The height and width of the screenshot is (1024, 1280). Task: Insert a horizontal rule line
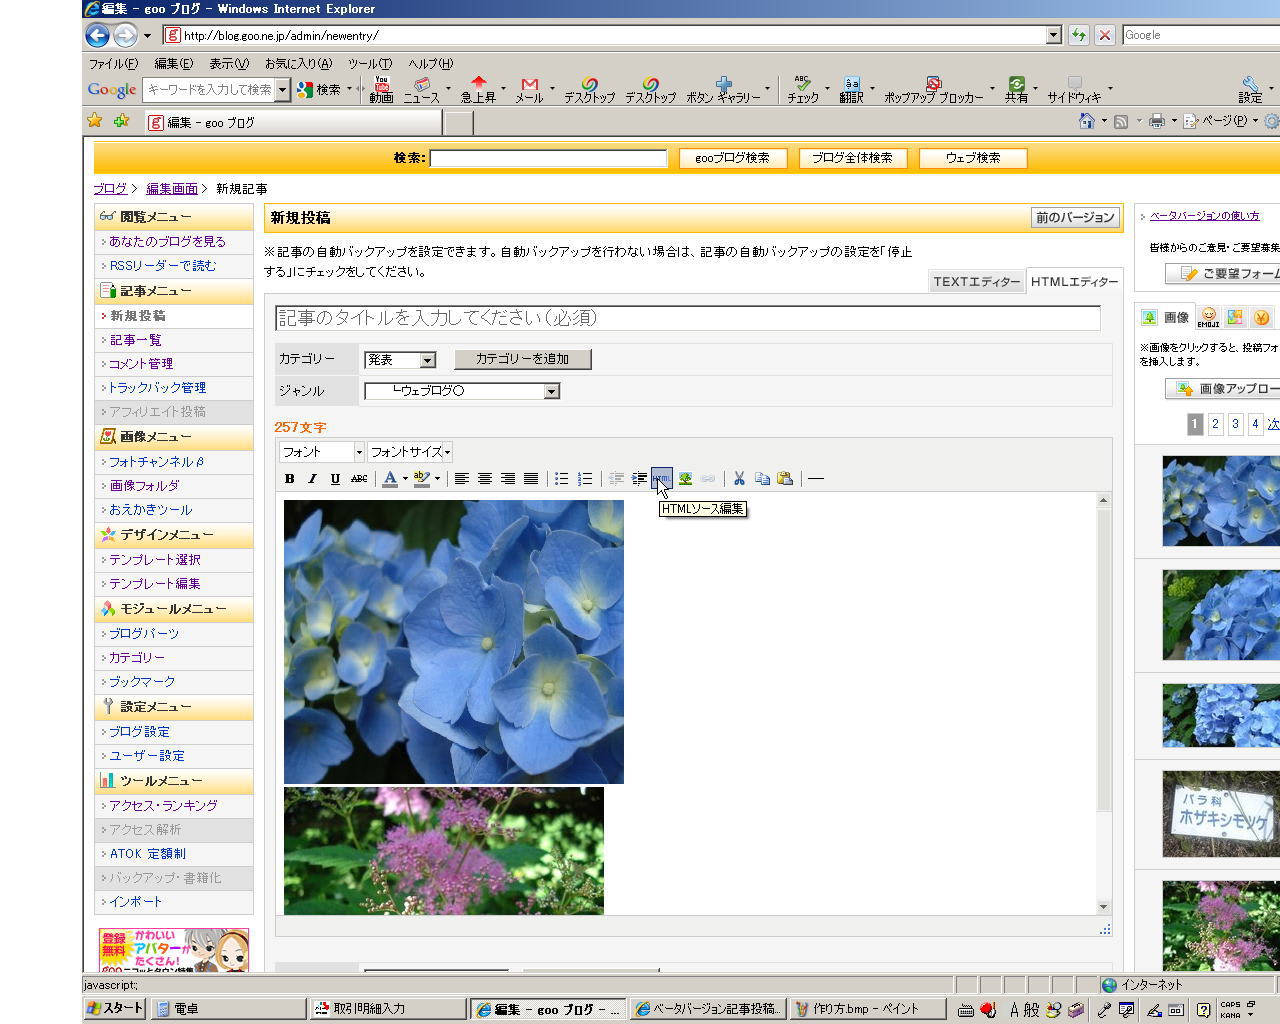coord(816,479)
